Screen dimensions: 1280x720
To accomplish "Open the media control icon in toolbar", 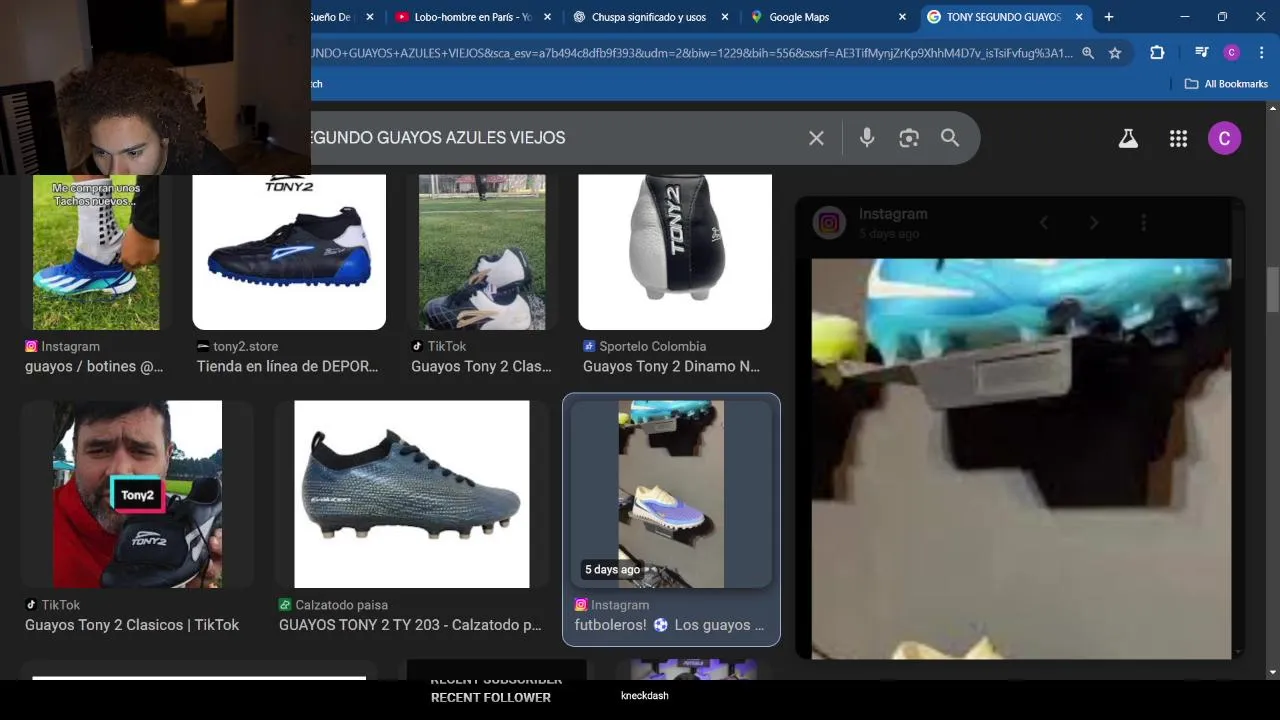I will (x=1201, y=53).
